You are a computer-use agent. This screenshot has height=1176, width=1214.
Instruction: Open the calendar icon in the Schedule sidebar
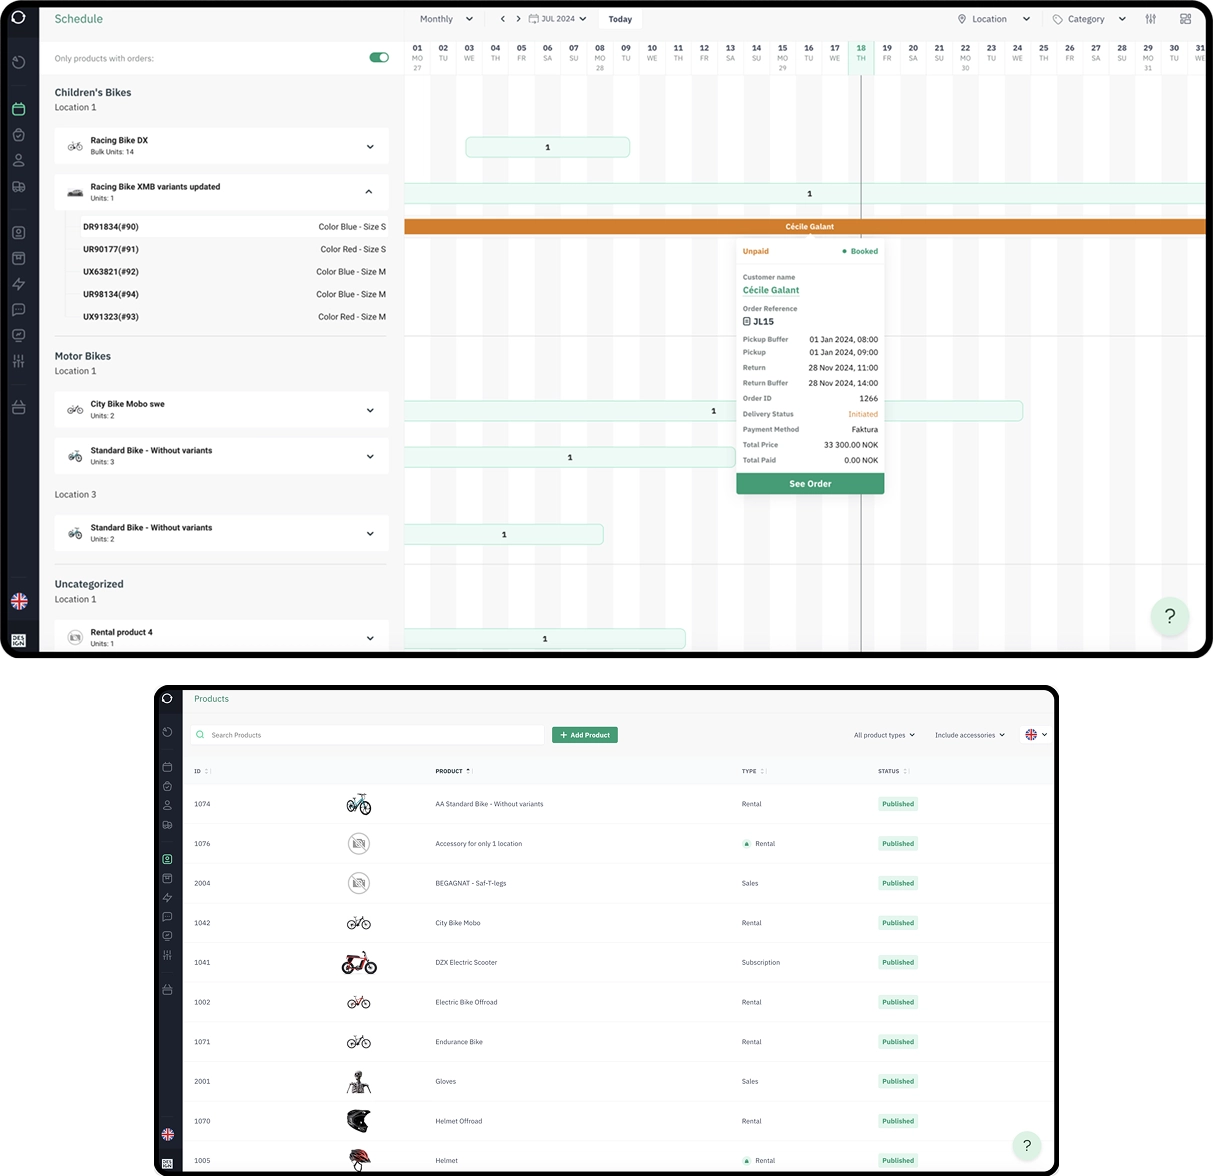19,109
